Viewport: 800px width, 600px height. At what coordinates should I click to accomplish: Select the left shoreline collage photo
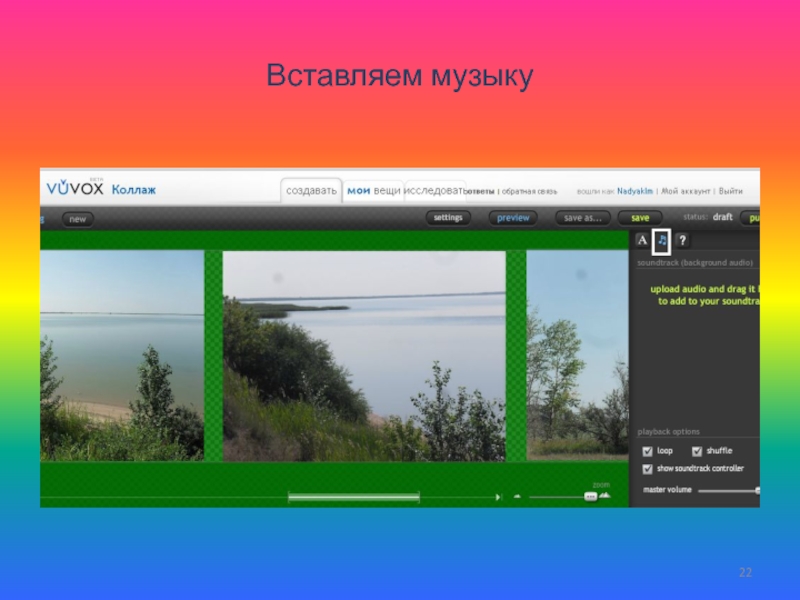pyautogui.click(x=122, y=356)
